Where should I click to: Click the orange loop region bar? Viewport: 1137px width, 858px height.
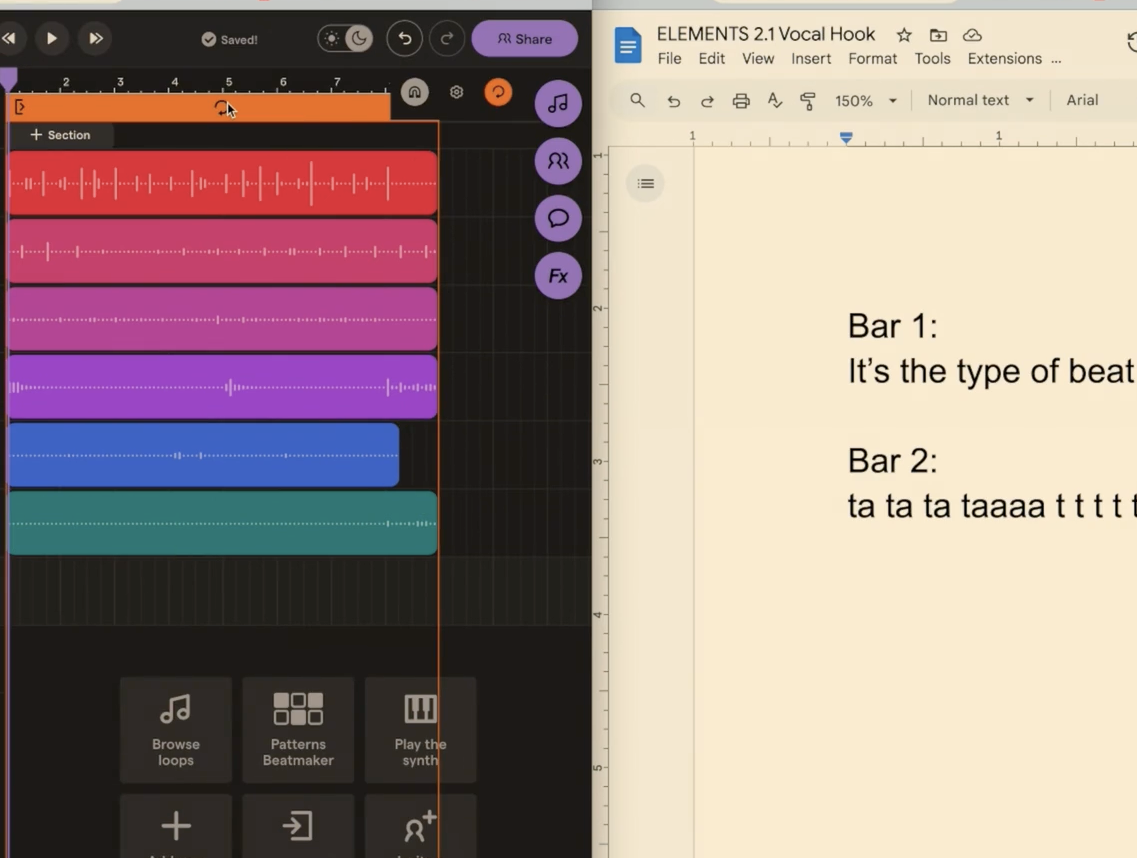click(x=198, y=108)
